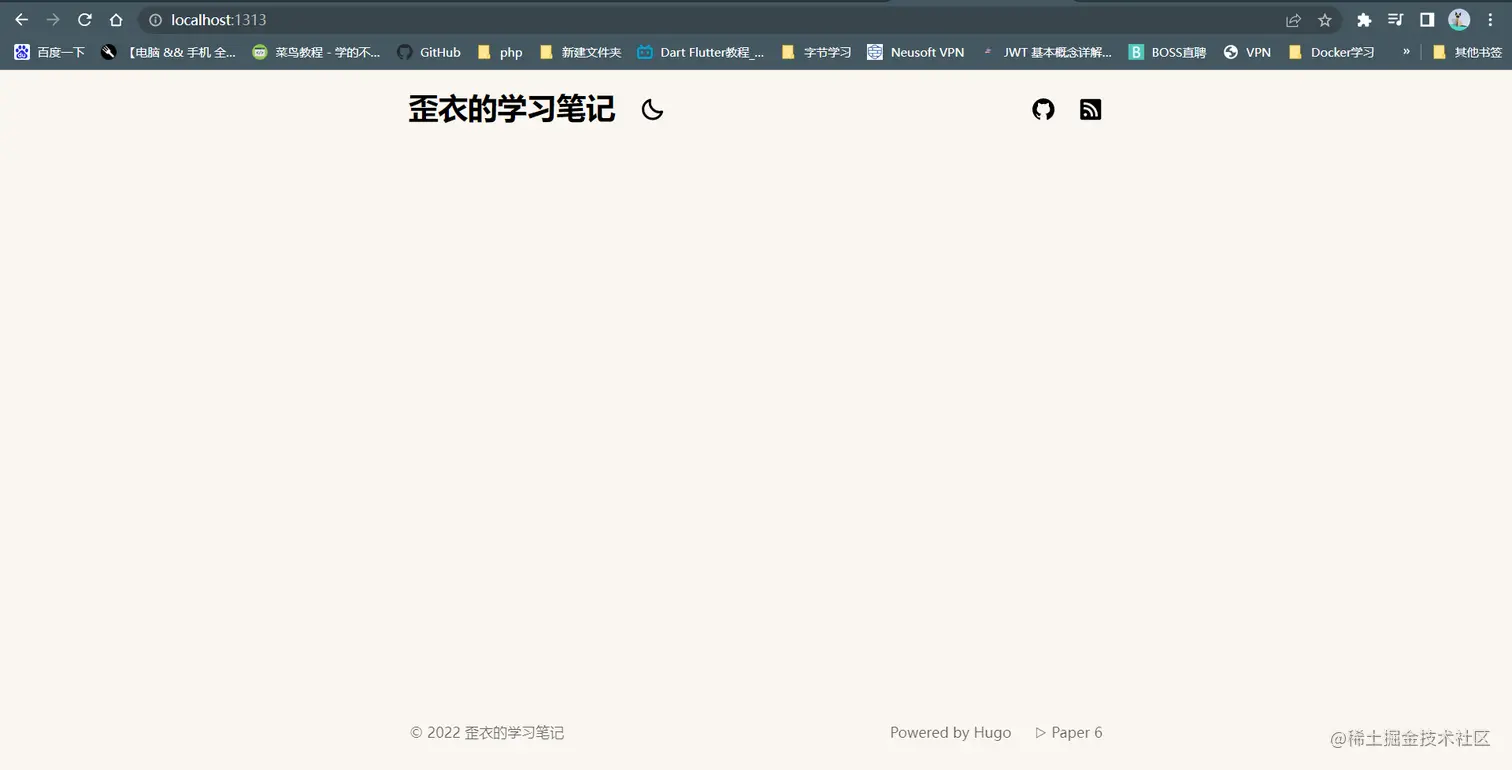Open the RSS feed icon
This screenshot has width=1512, height=770.
(1090, 110)
